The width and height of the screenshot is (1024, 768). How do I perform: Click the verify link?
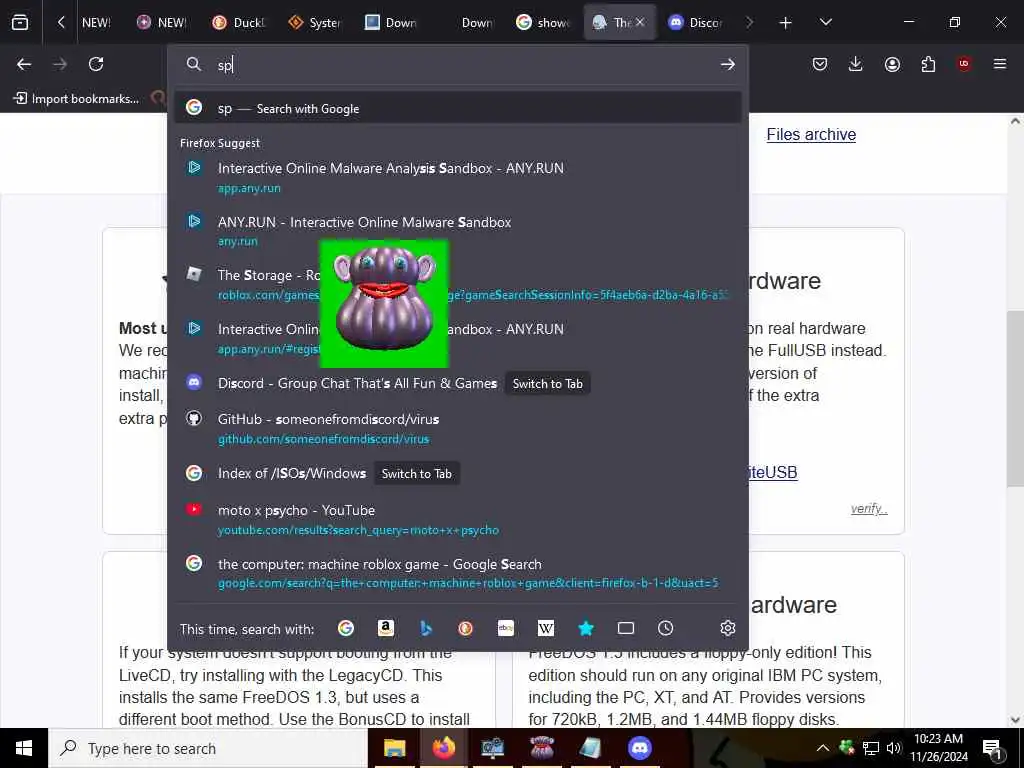pos(869,509)
